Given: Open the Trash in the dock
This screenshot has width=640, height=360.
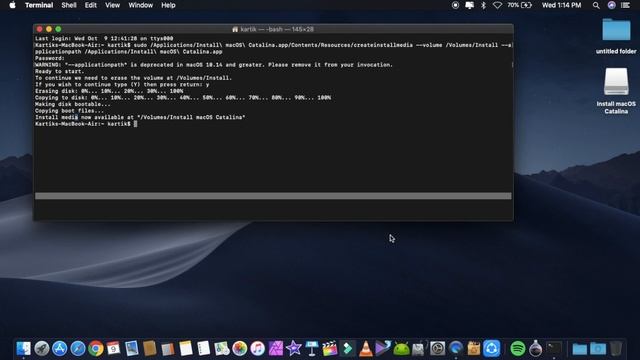Looking at the screenshot, I should [616, 349].
